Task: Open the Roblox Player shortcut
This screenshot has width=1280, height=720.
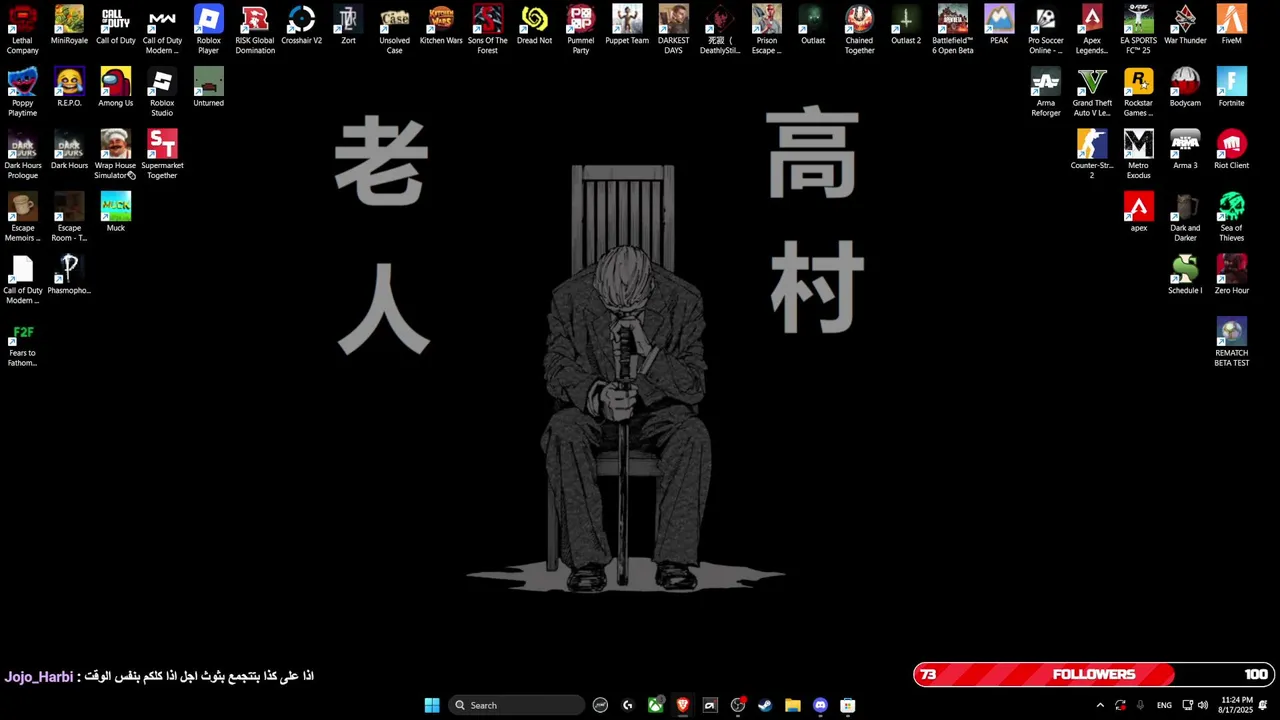Action: pos(208,30)
